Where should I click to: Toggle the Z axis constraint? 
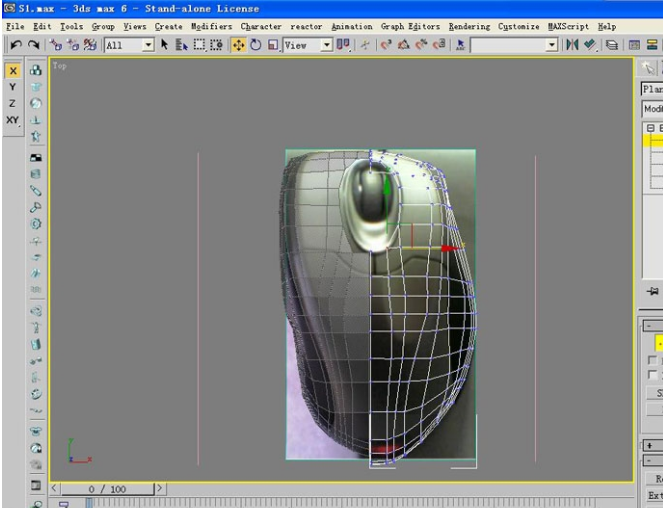(x=12, y=103)
